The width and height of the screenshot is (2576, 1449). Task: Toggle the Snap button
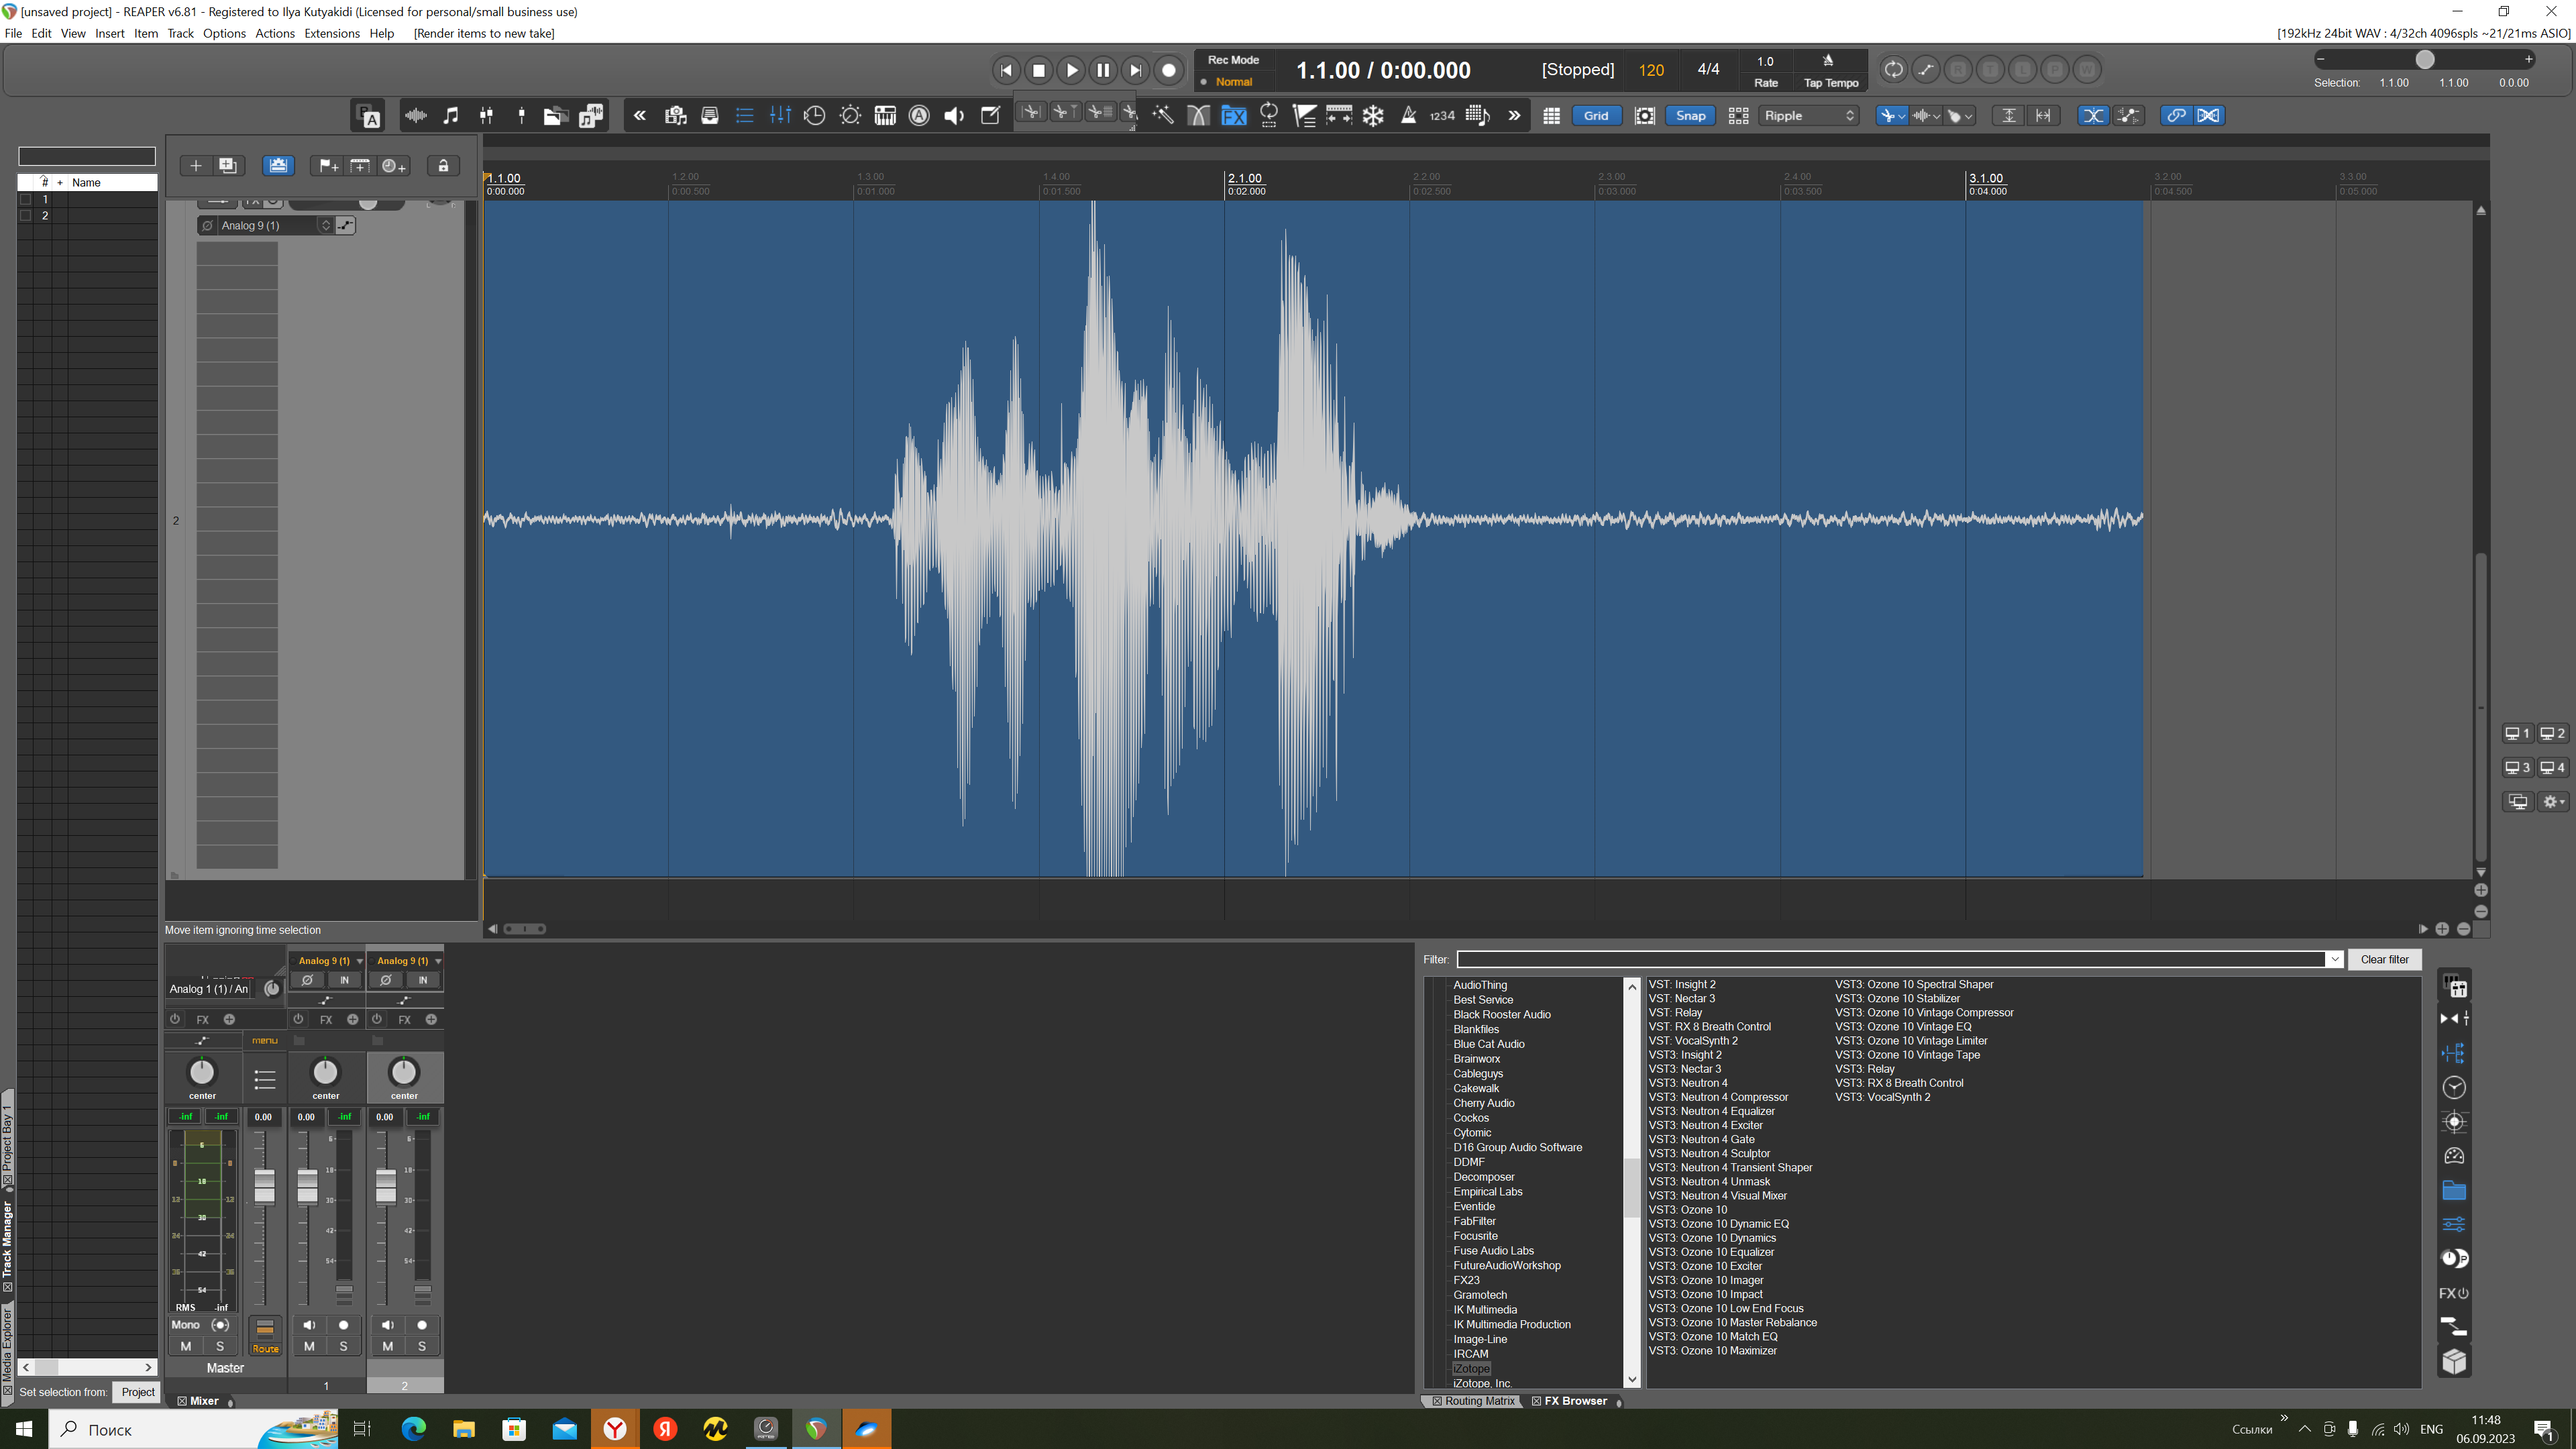(x=1690, y=116)
